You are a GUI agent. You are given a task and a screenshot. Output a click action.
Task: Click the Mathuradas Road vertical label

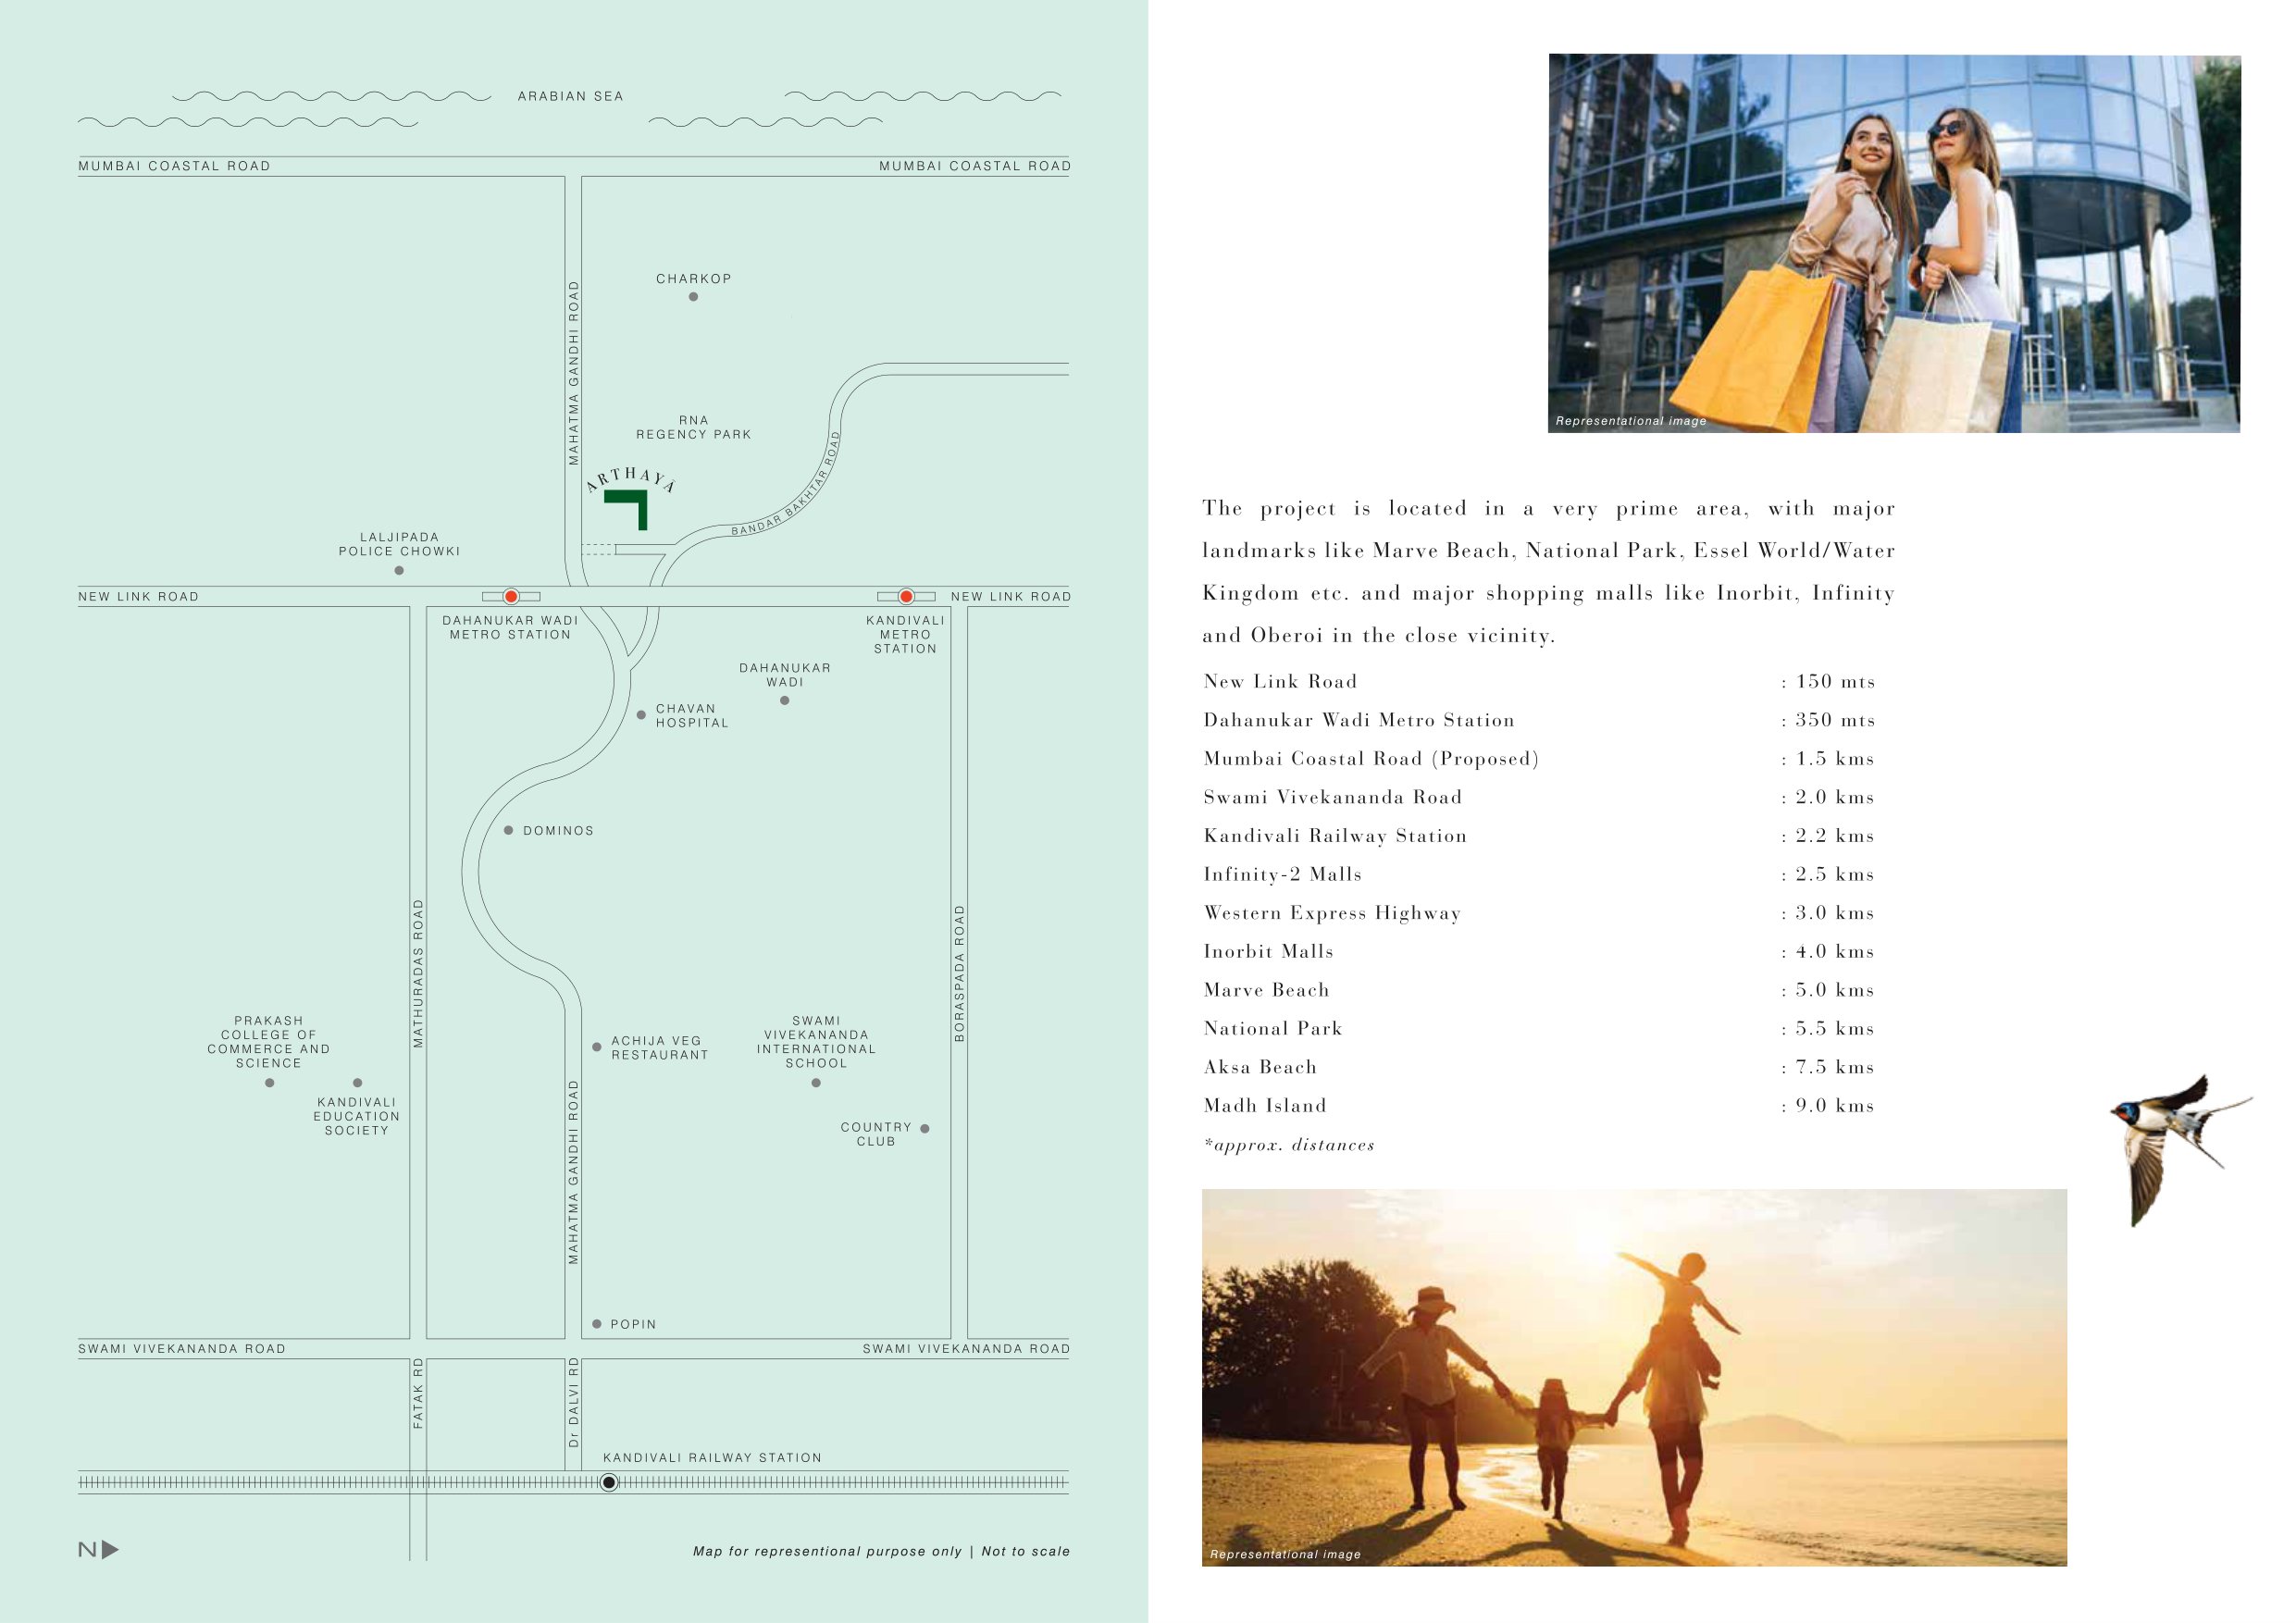click(x=419, y=974)
